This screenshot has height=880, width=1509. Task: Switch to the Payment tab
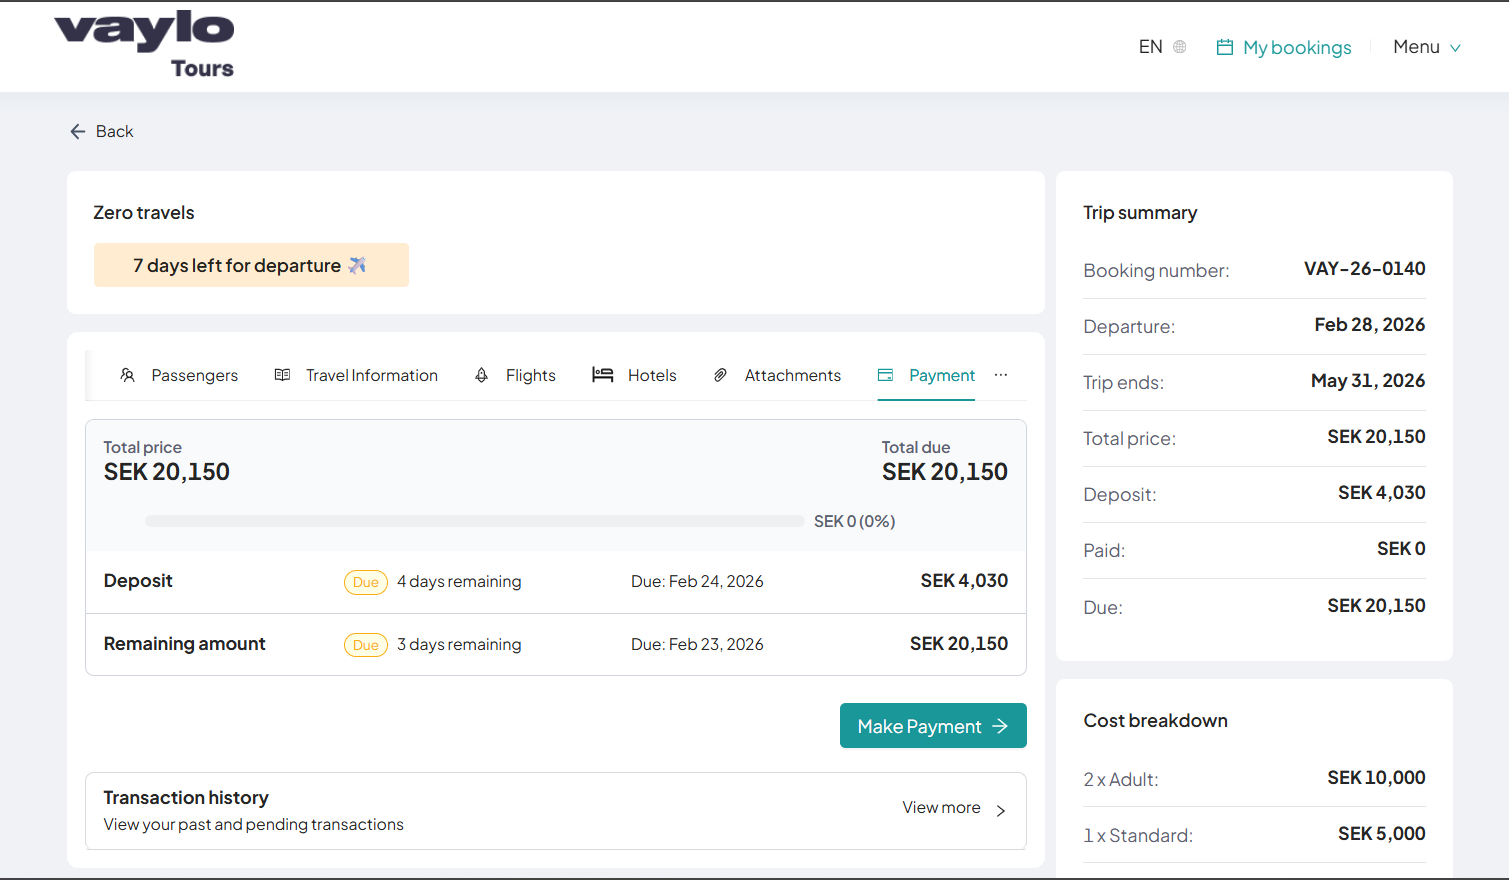pos(941,374)
